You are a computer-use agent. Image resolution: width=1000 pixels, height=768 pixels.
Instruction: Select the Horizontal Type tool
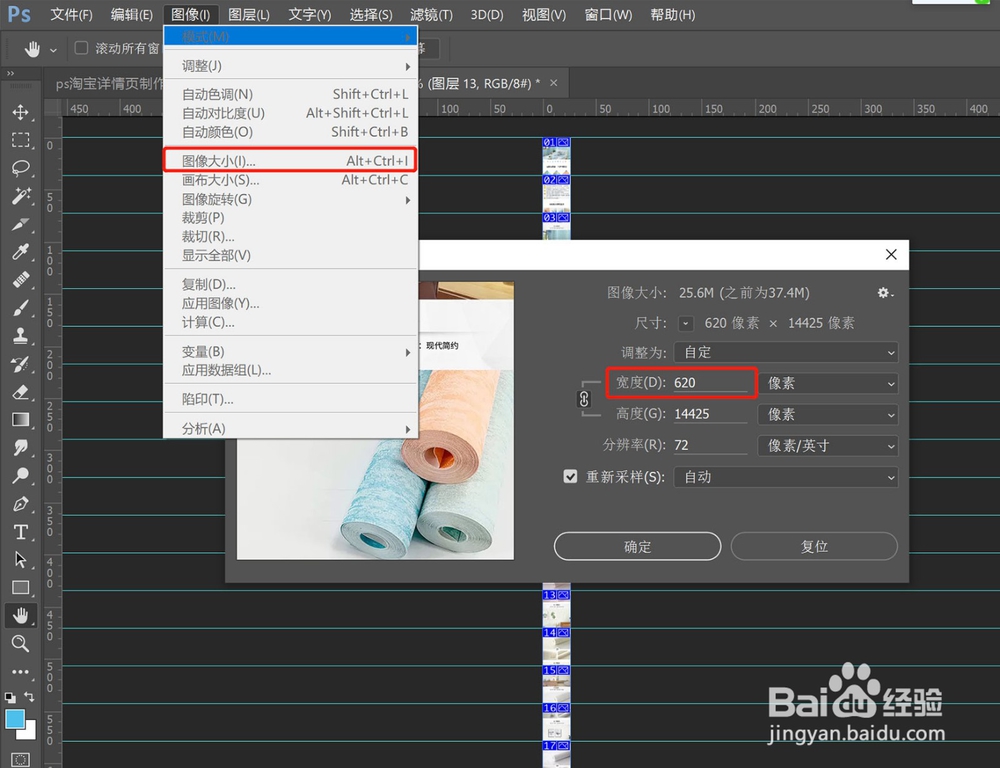coord(21,532)
